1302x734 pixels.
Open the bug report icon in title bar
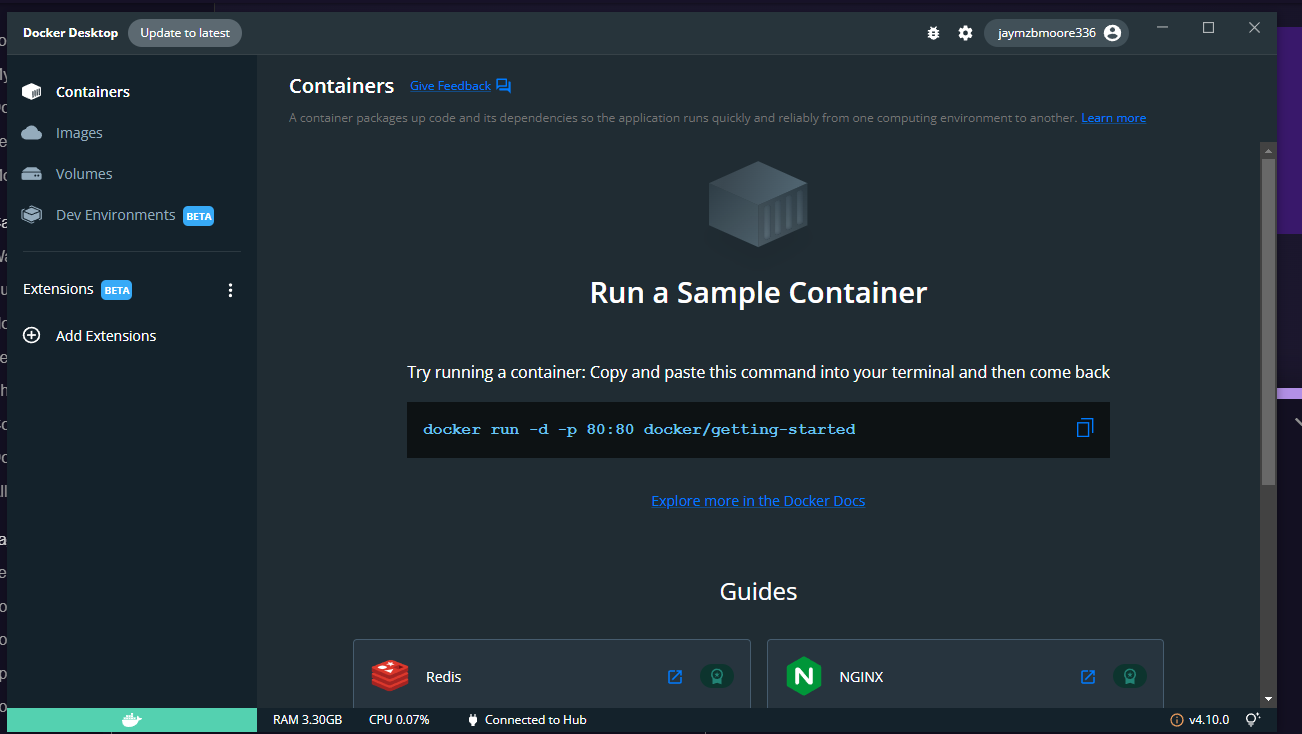coord(933,32)
